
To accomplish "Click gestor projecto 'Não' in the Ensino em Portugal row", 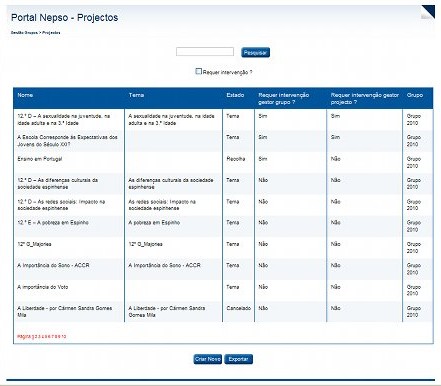I will click(x=336, y=159).
